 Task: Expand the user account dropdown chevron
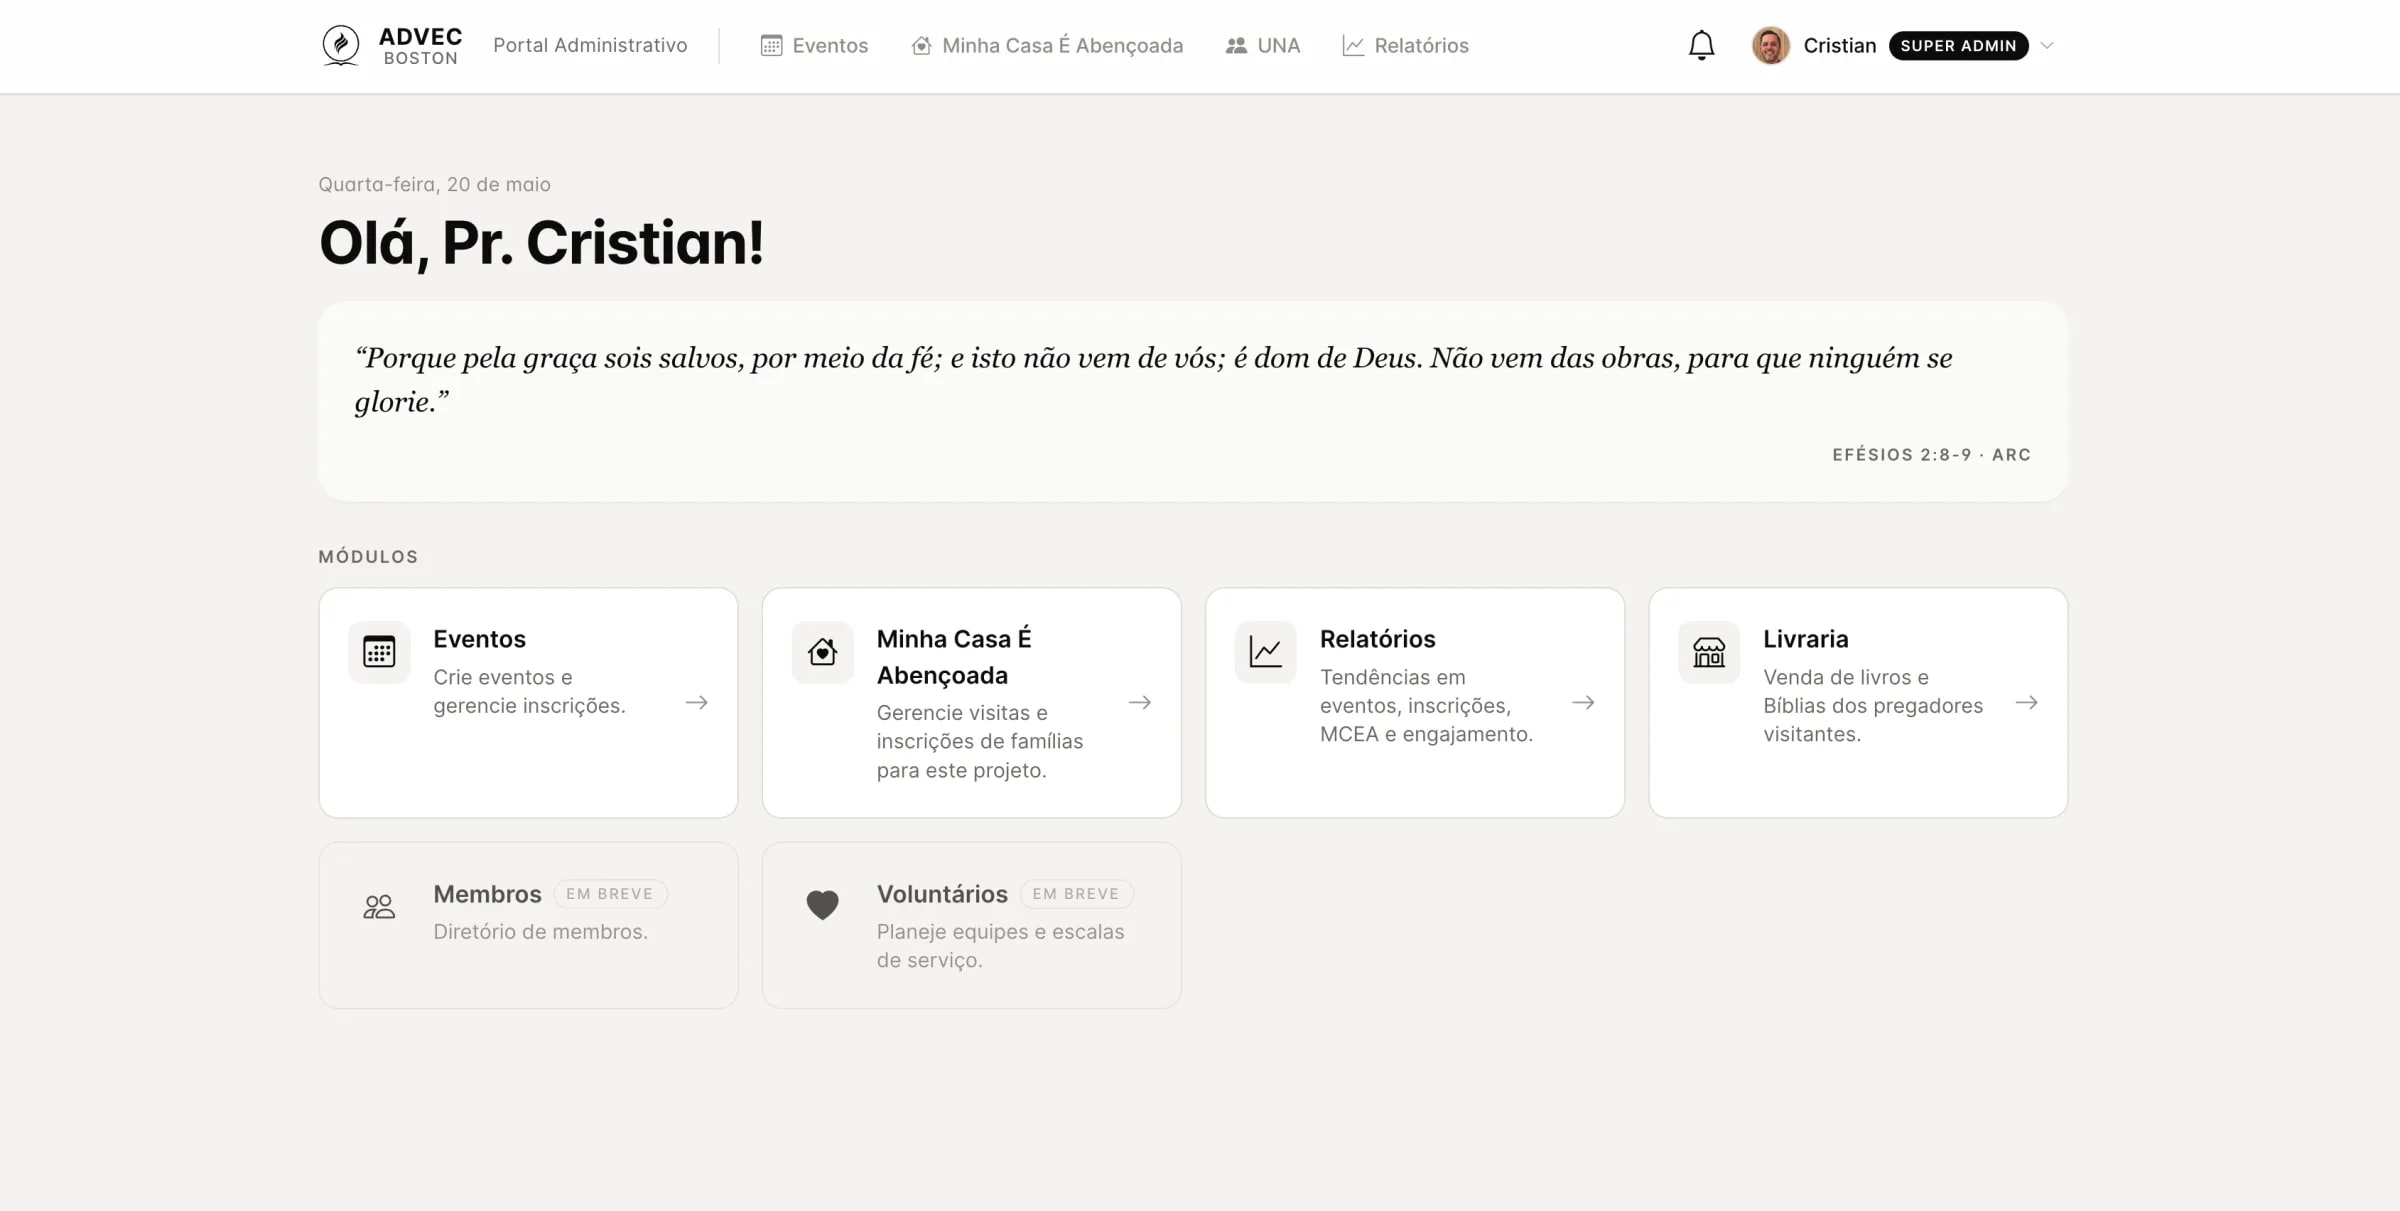2046,45
